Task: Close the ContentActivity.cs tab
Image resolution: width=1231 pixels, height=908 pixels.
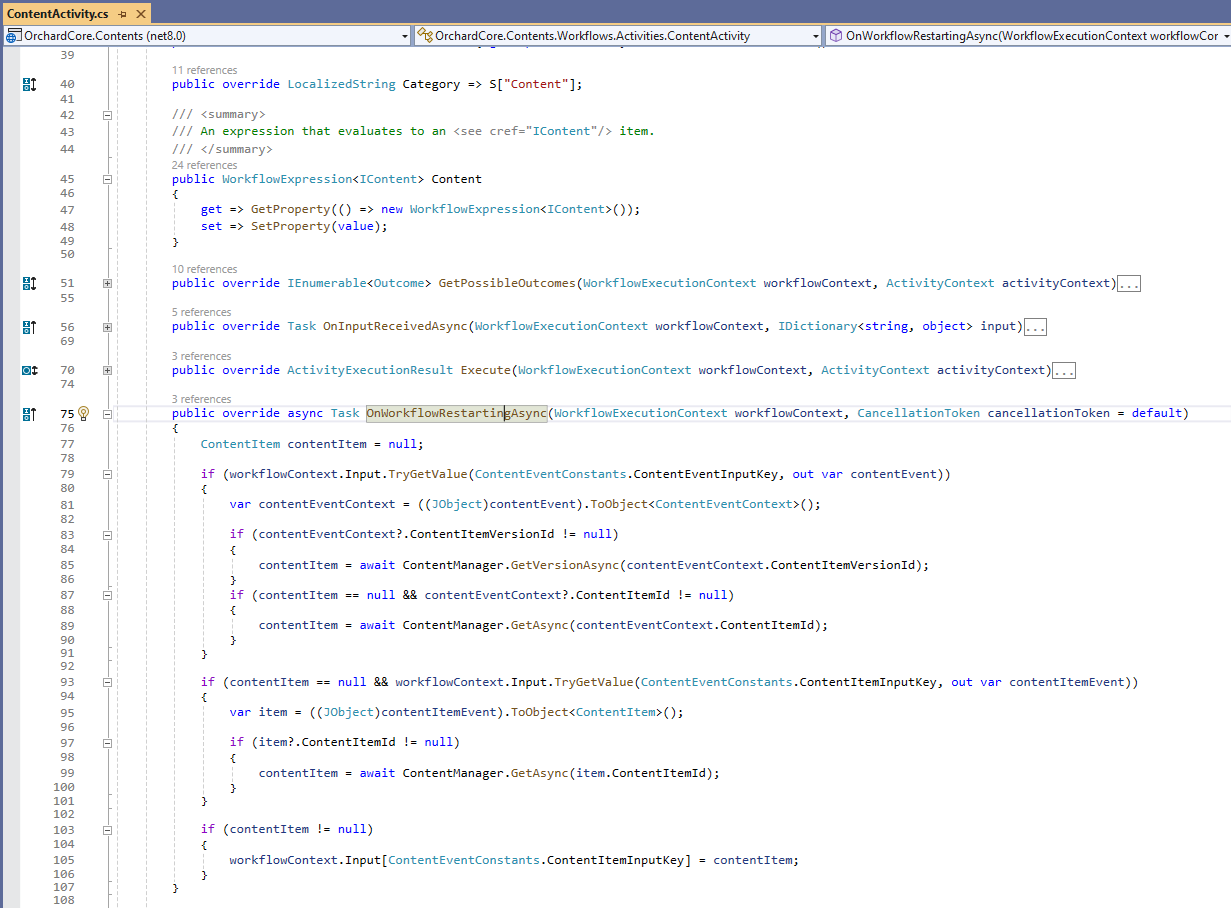Action: [140, 14]
